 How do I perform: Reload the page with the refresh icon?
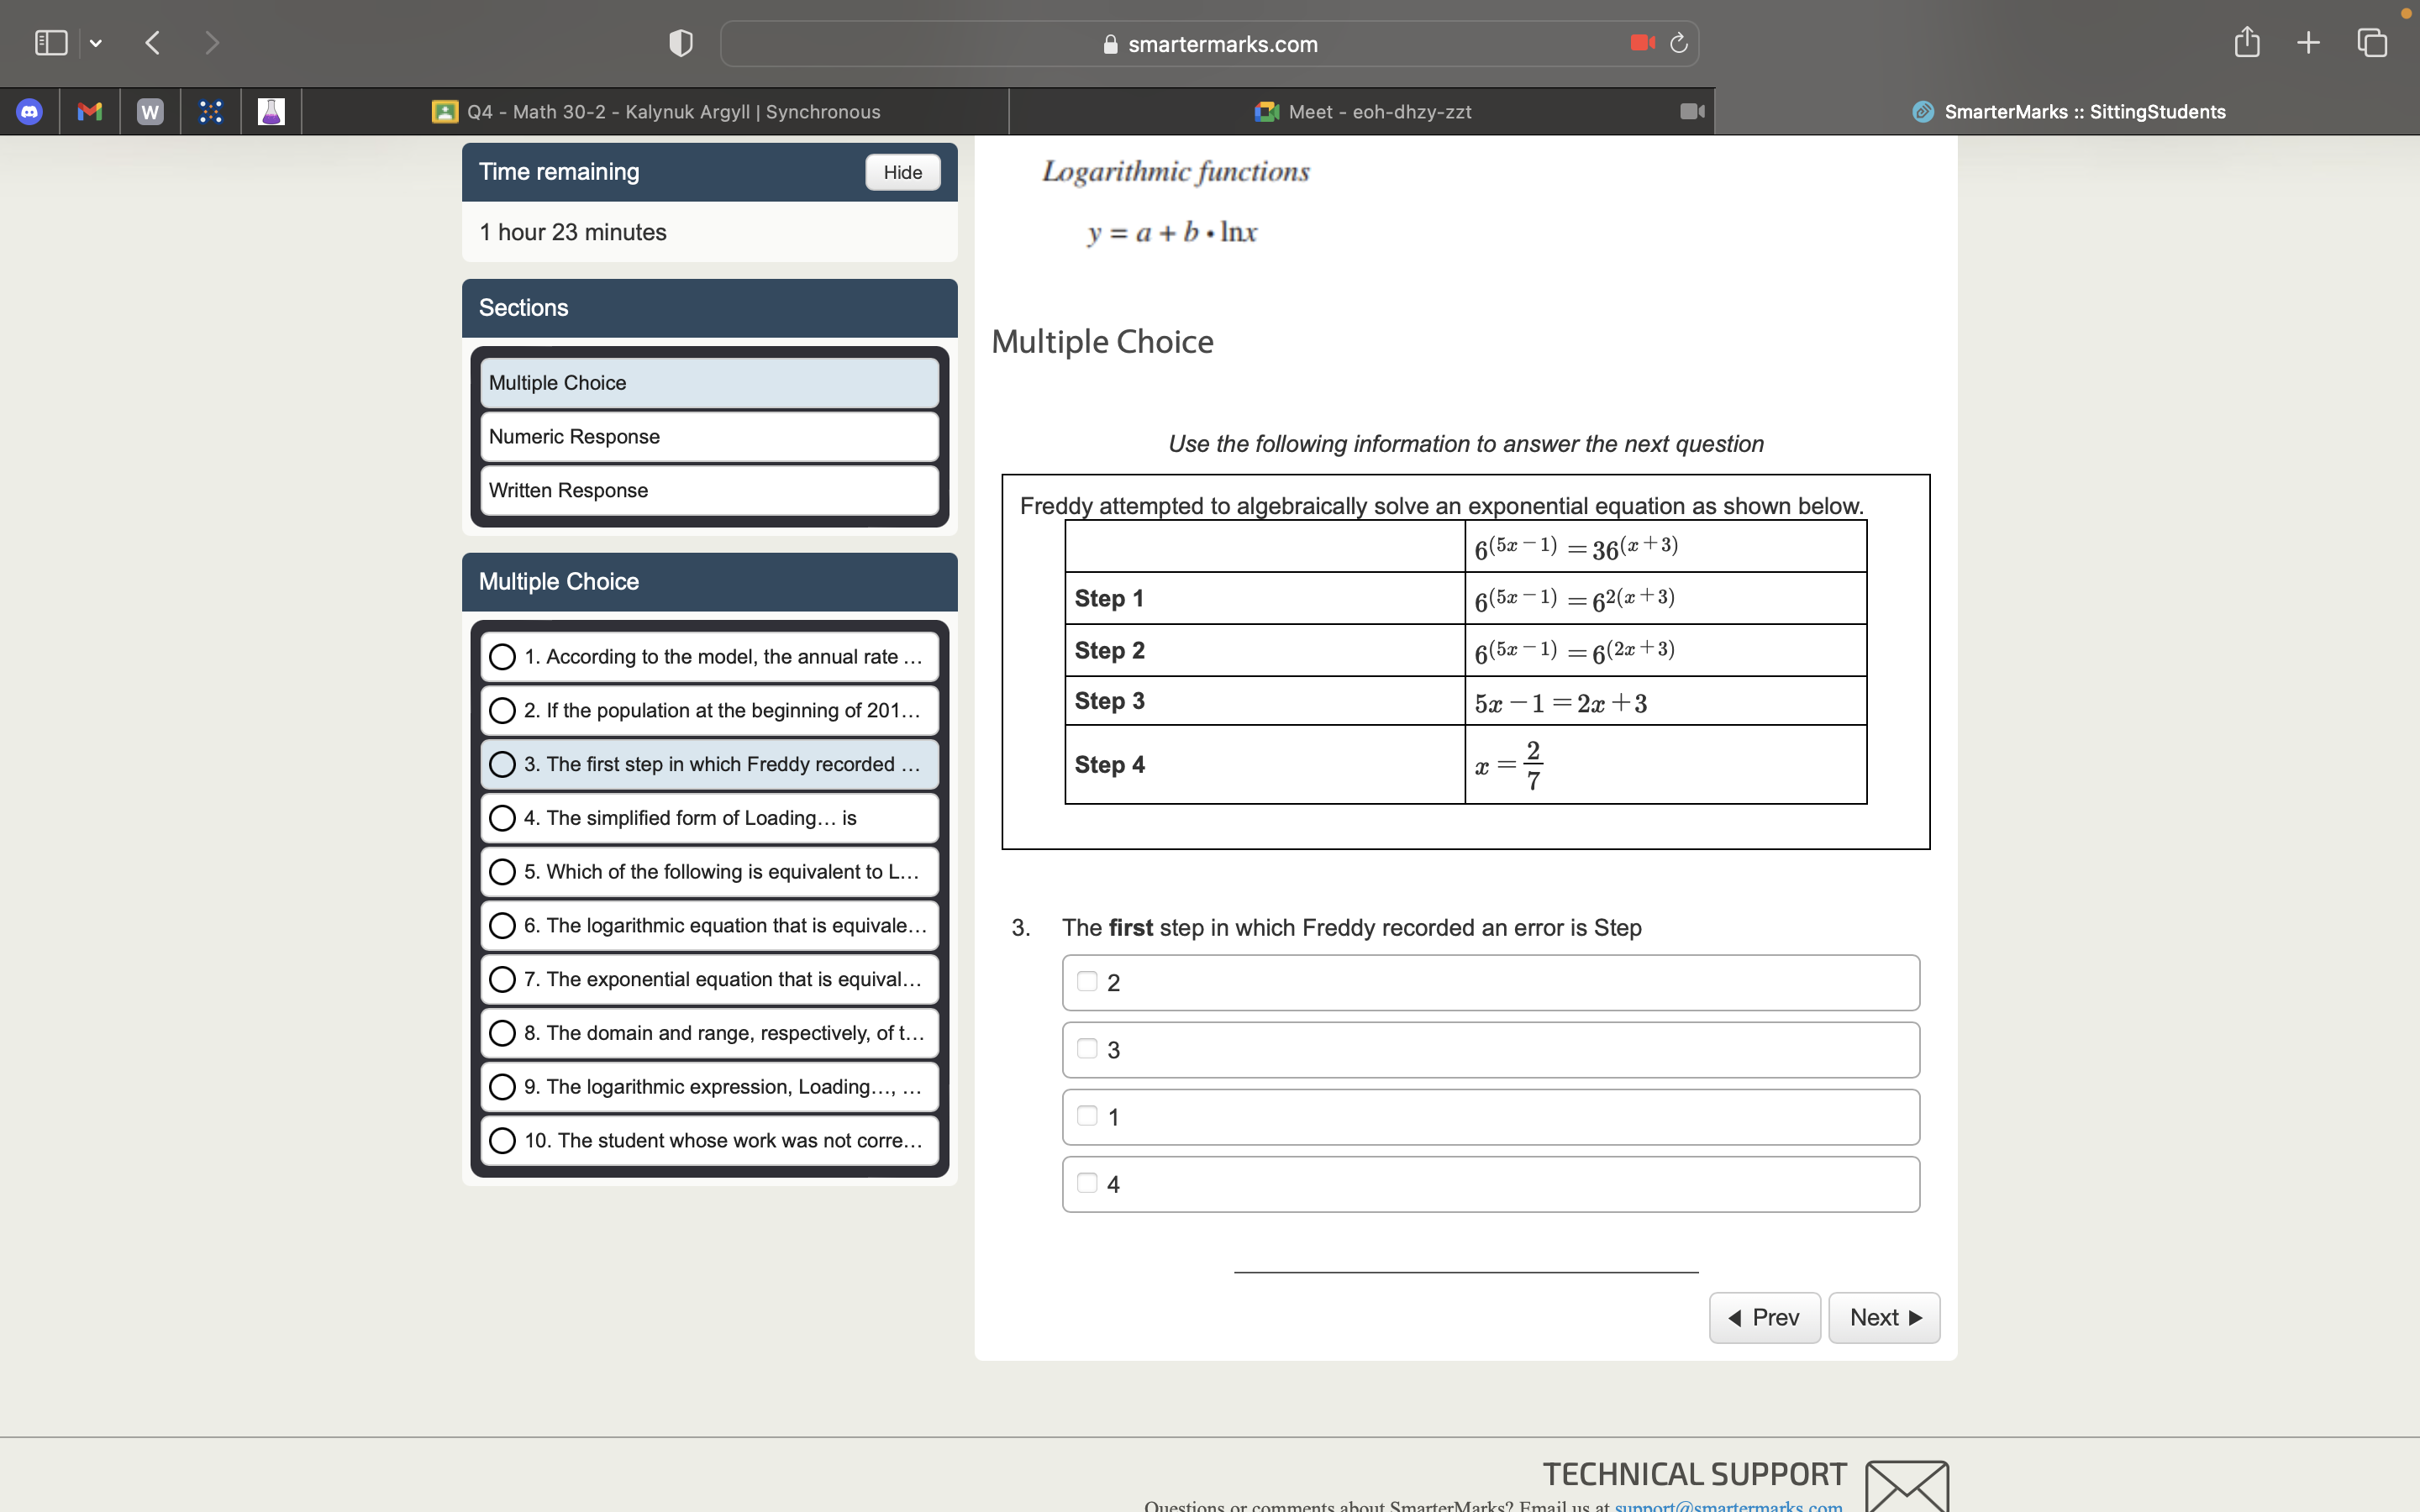(x=1677, y=43)
